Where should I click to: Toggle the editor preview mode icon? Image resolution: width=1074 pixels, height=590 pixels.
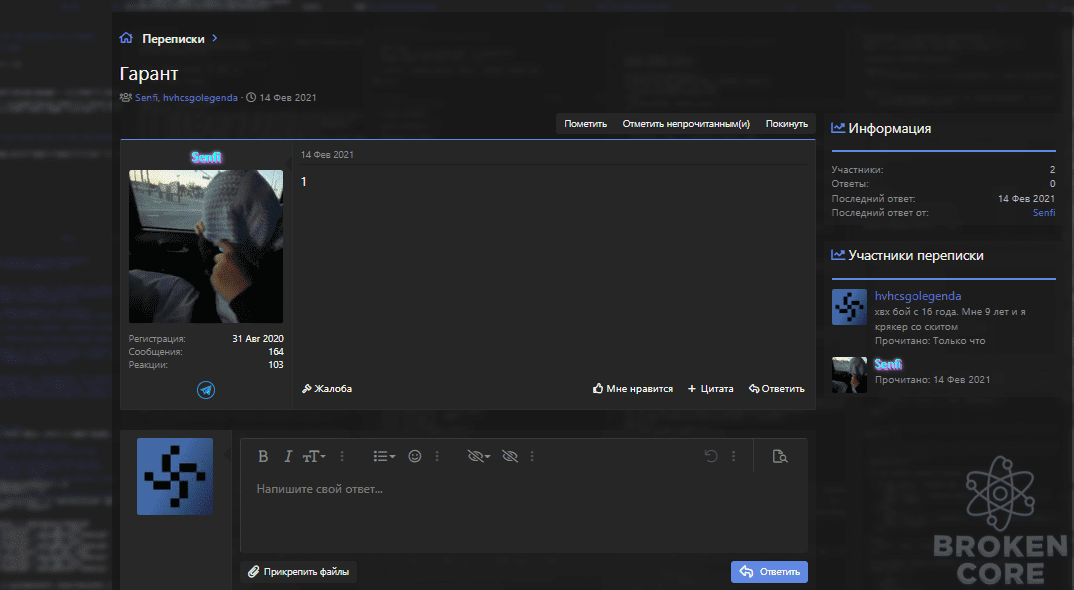[x=780, y=456]
